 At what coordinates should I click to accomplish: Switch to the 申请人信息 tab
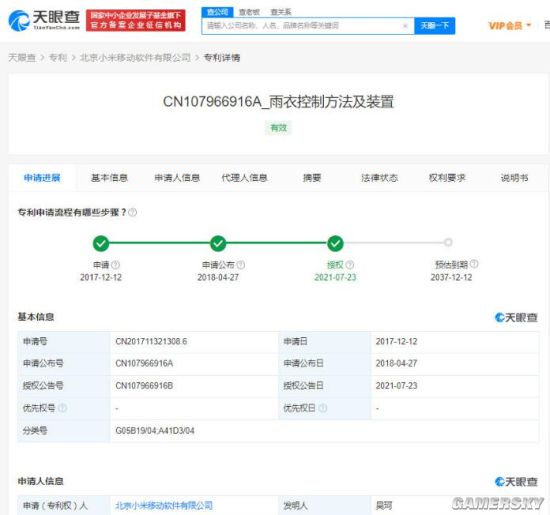(177, 178)
